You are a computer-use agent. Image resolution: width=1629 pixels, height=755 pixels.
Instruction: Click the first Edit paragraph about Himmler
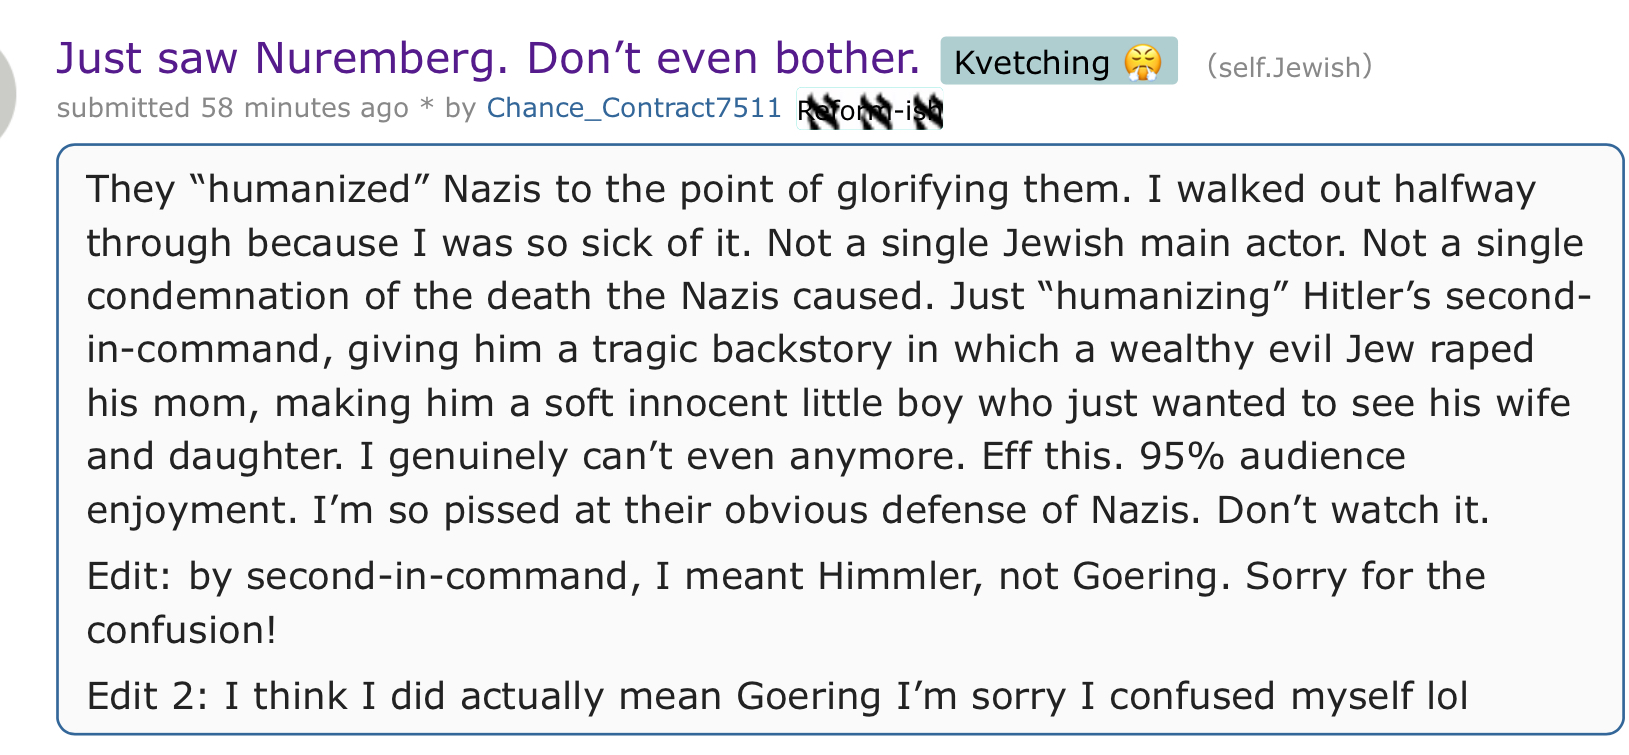(786, 603)
